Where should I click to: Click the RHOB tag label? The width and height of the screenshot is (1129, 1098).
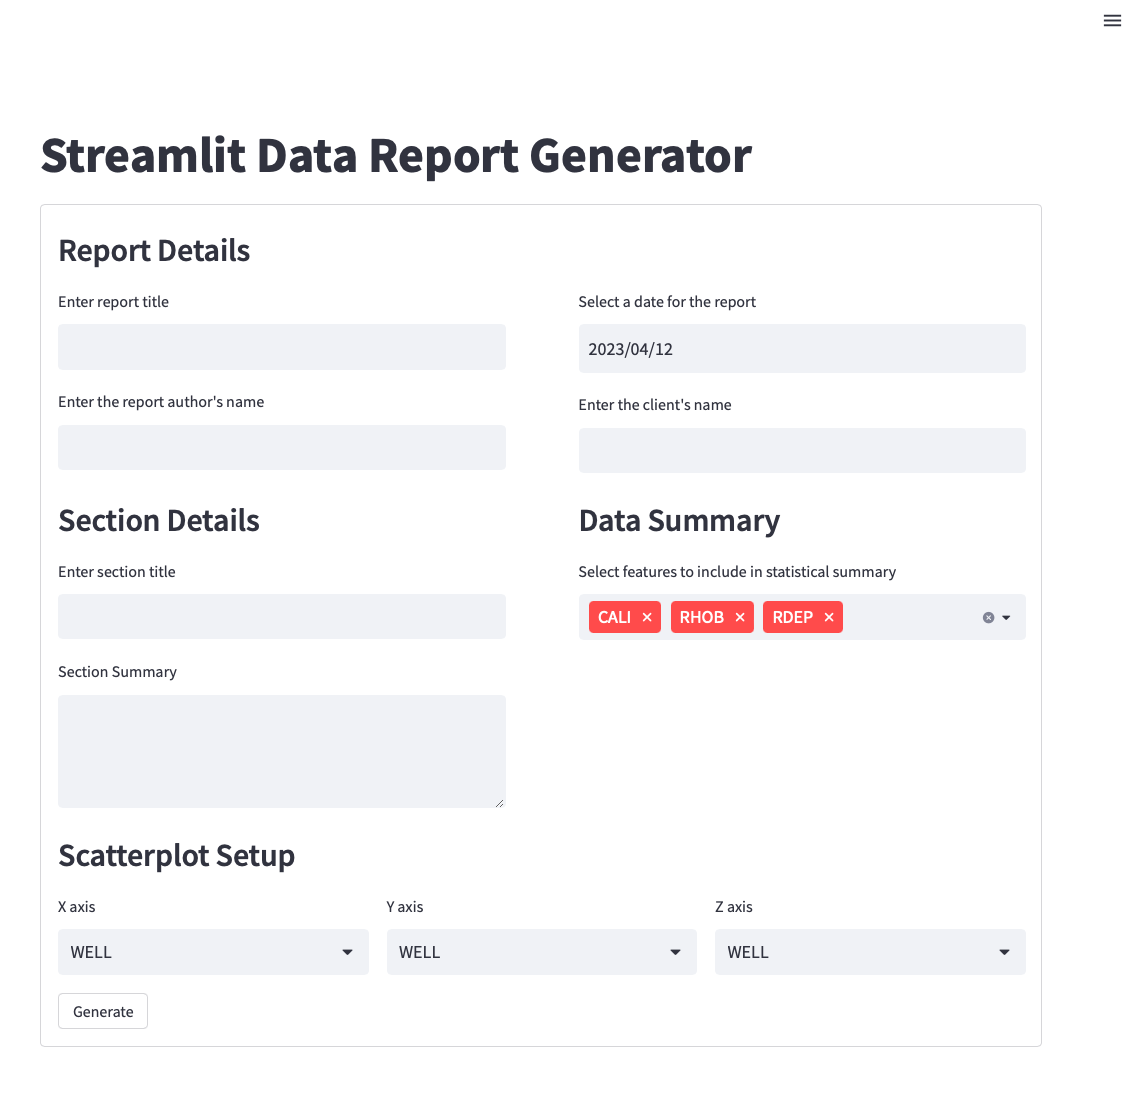point(701,618)
